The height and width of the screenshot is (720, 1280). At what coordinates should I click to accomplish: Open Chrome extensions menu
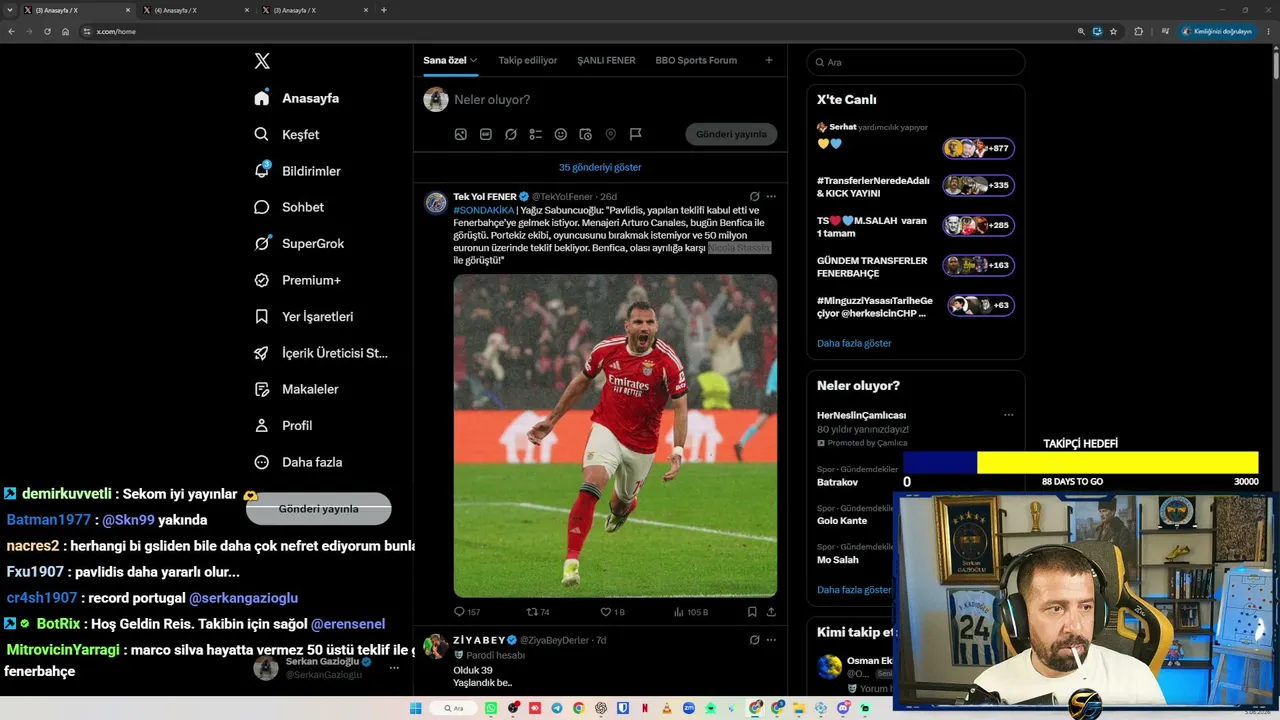point(1138,31)
